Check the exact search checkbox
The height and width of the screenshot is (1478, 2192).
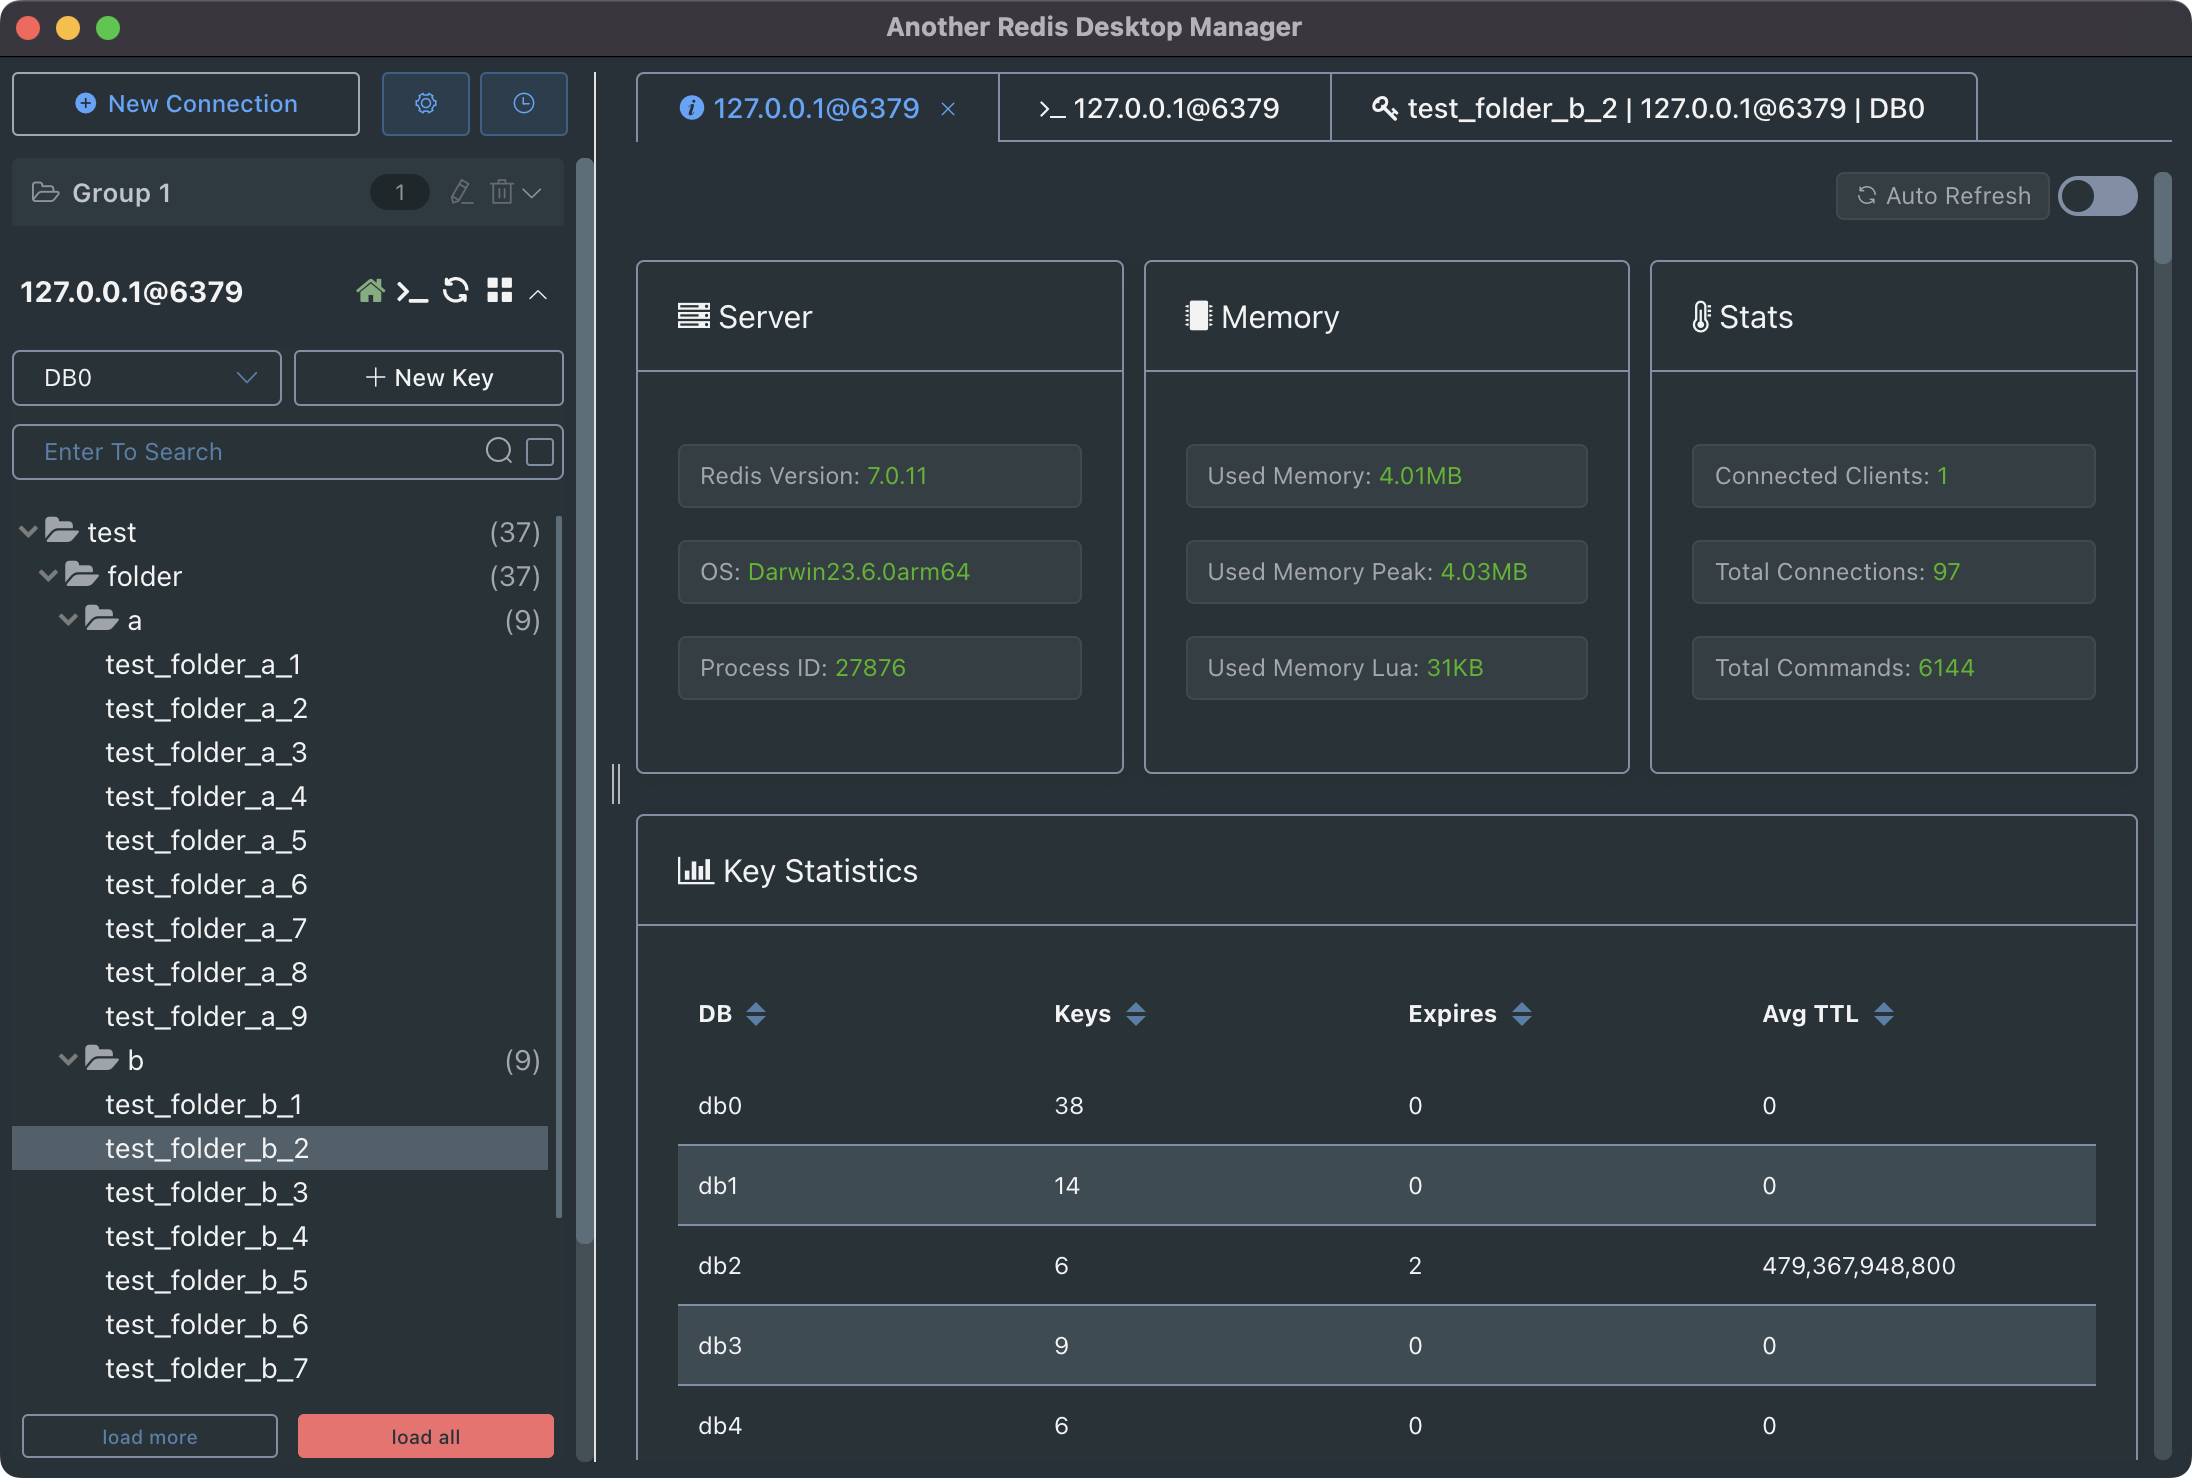point(540,452)
